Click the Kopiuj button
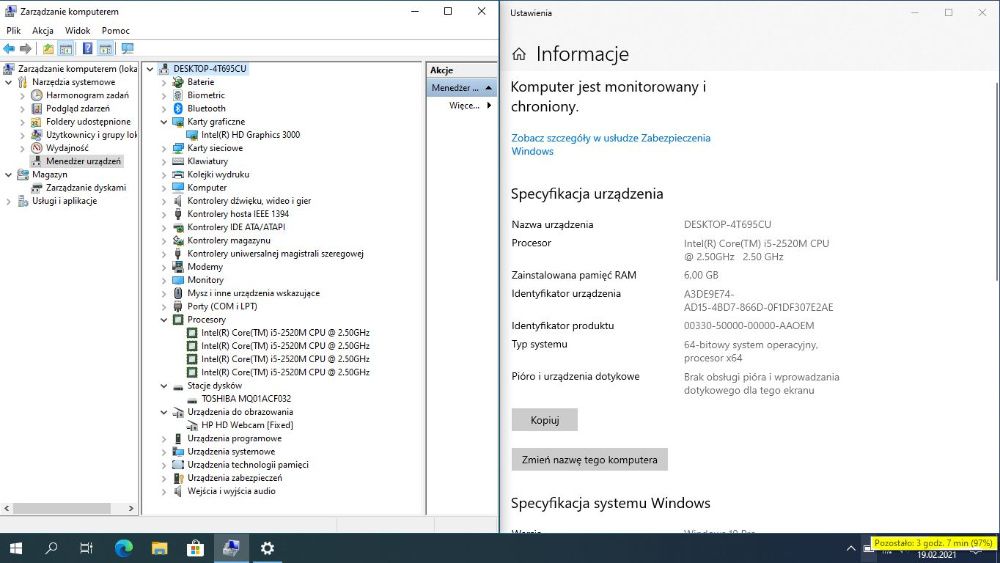Screen dimensions: 1000x563 [545, 420]
